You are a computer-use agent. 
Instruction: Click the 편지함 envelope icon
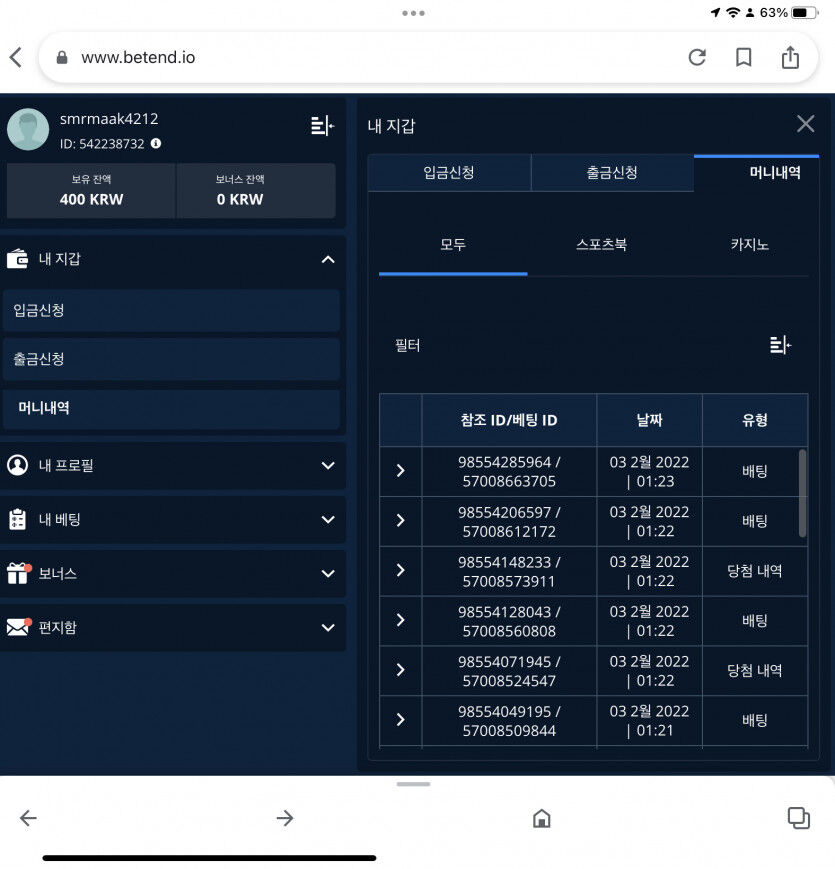[x=18, y=627]
